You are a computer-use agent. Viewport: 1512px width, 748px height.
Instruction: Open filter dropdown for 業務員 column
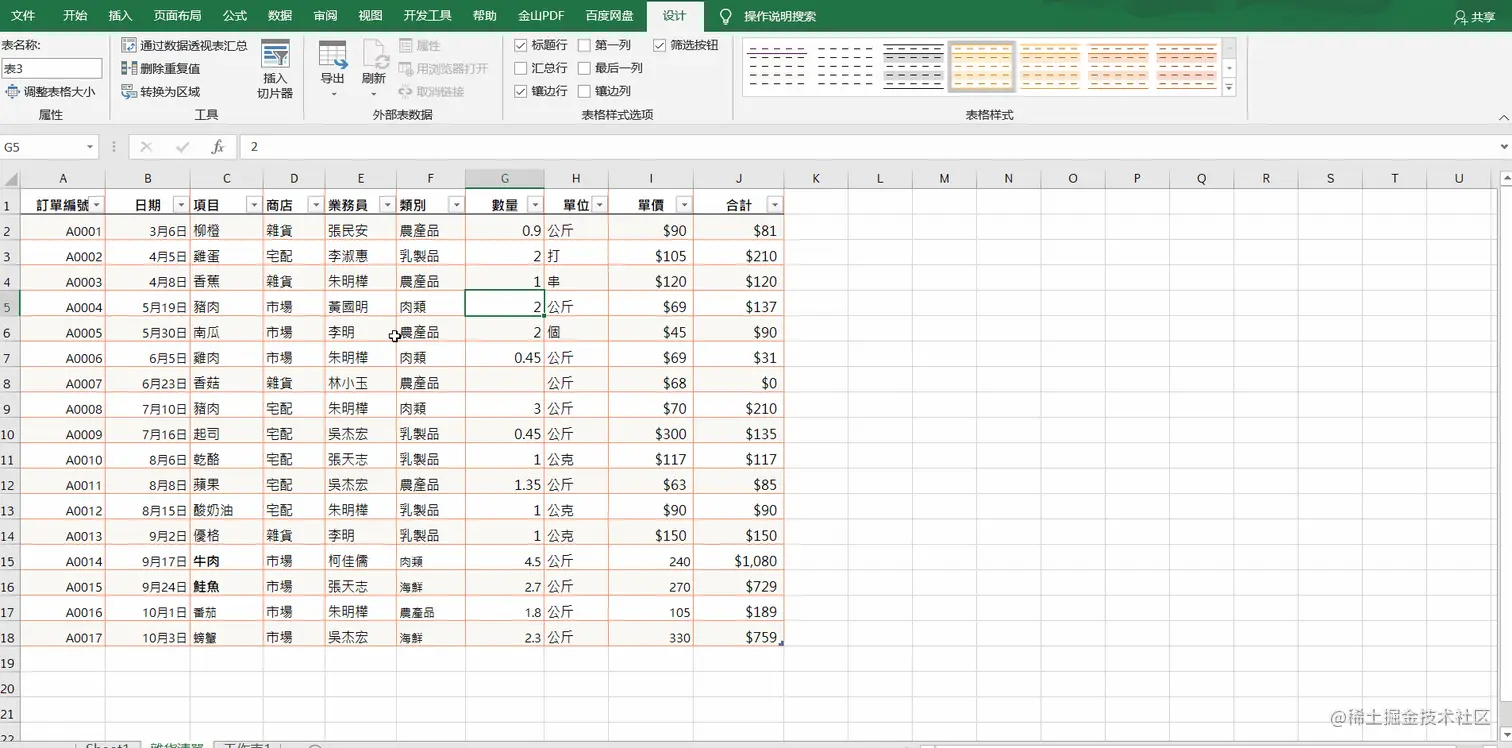pos(387,205)
